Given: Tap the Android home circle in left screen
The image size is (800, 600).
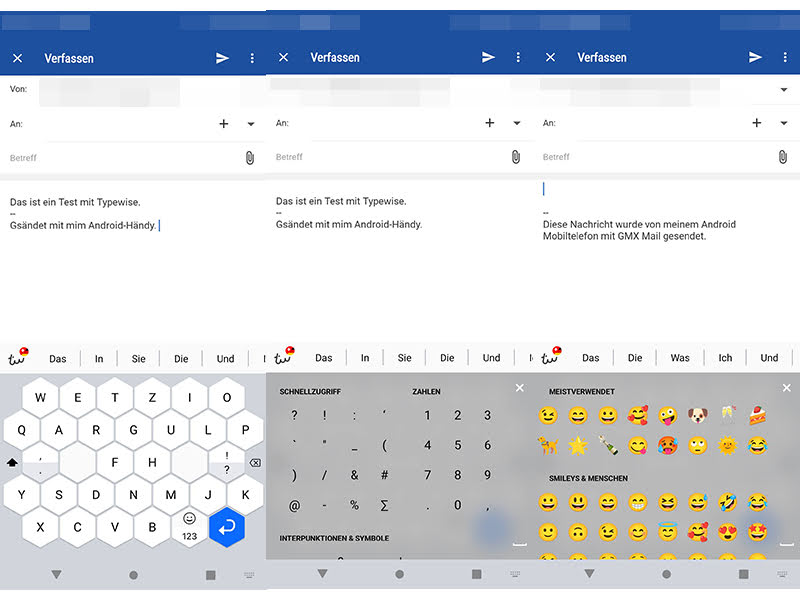Looking at the screenshot, I should 134,575.
